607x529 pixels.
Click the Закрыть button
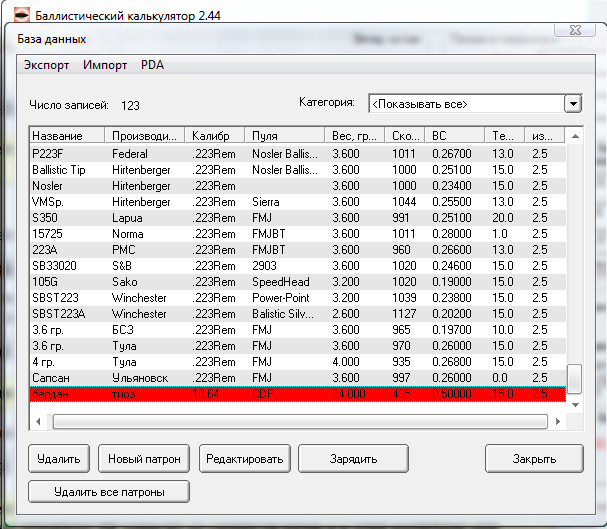(x=534, y=459)
